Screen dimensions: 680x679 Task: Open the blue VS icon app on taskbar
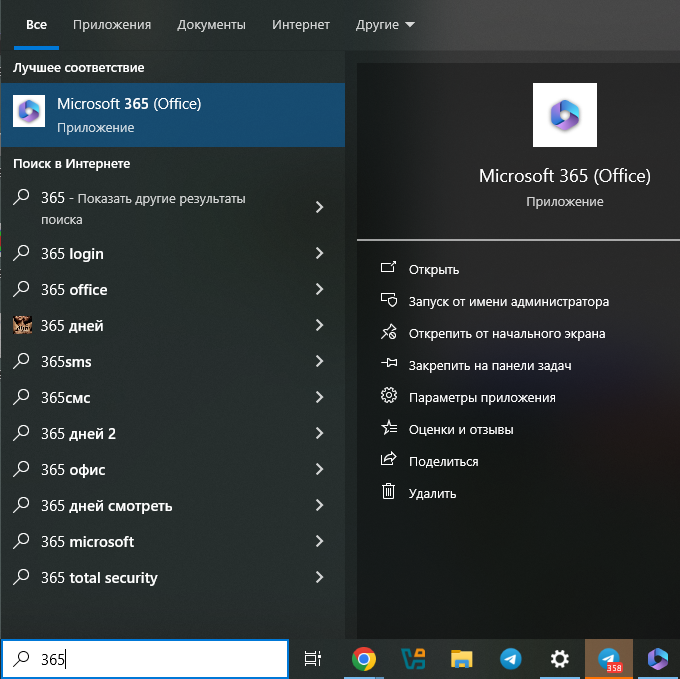(x=413, y=659)
